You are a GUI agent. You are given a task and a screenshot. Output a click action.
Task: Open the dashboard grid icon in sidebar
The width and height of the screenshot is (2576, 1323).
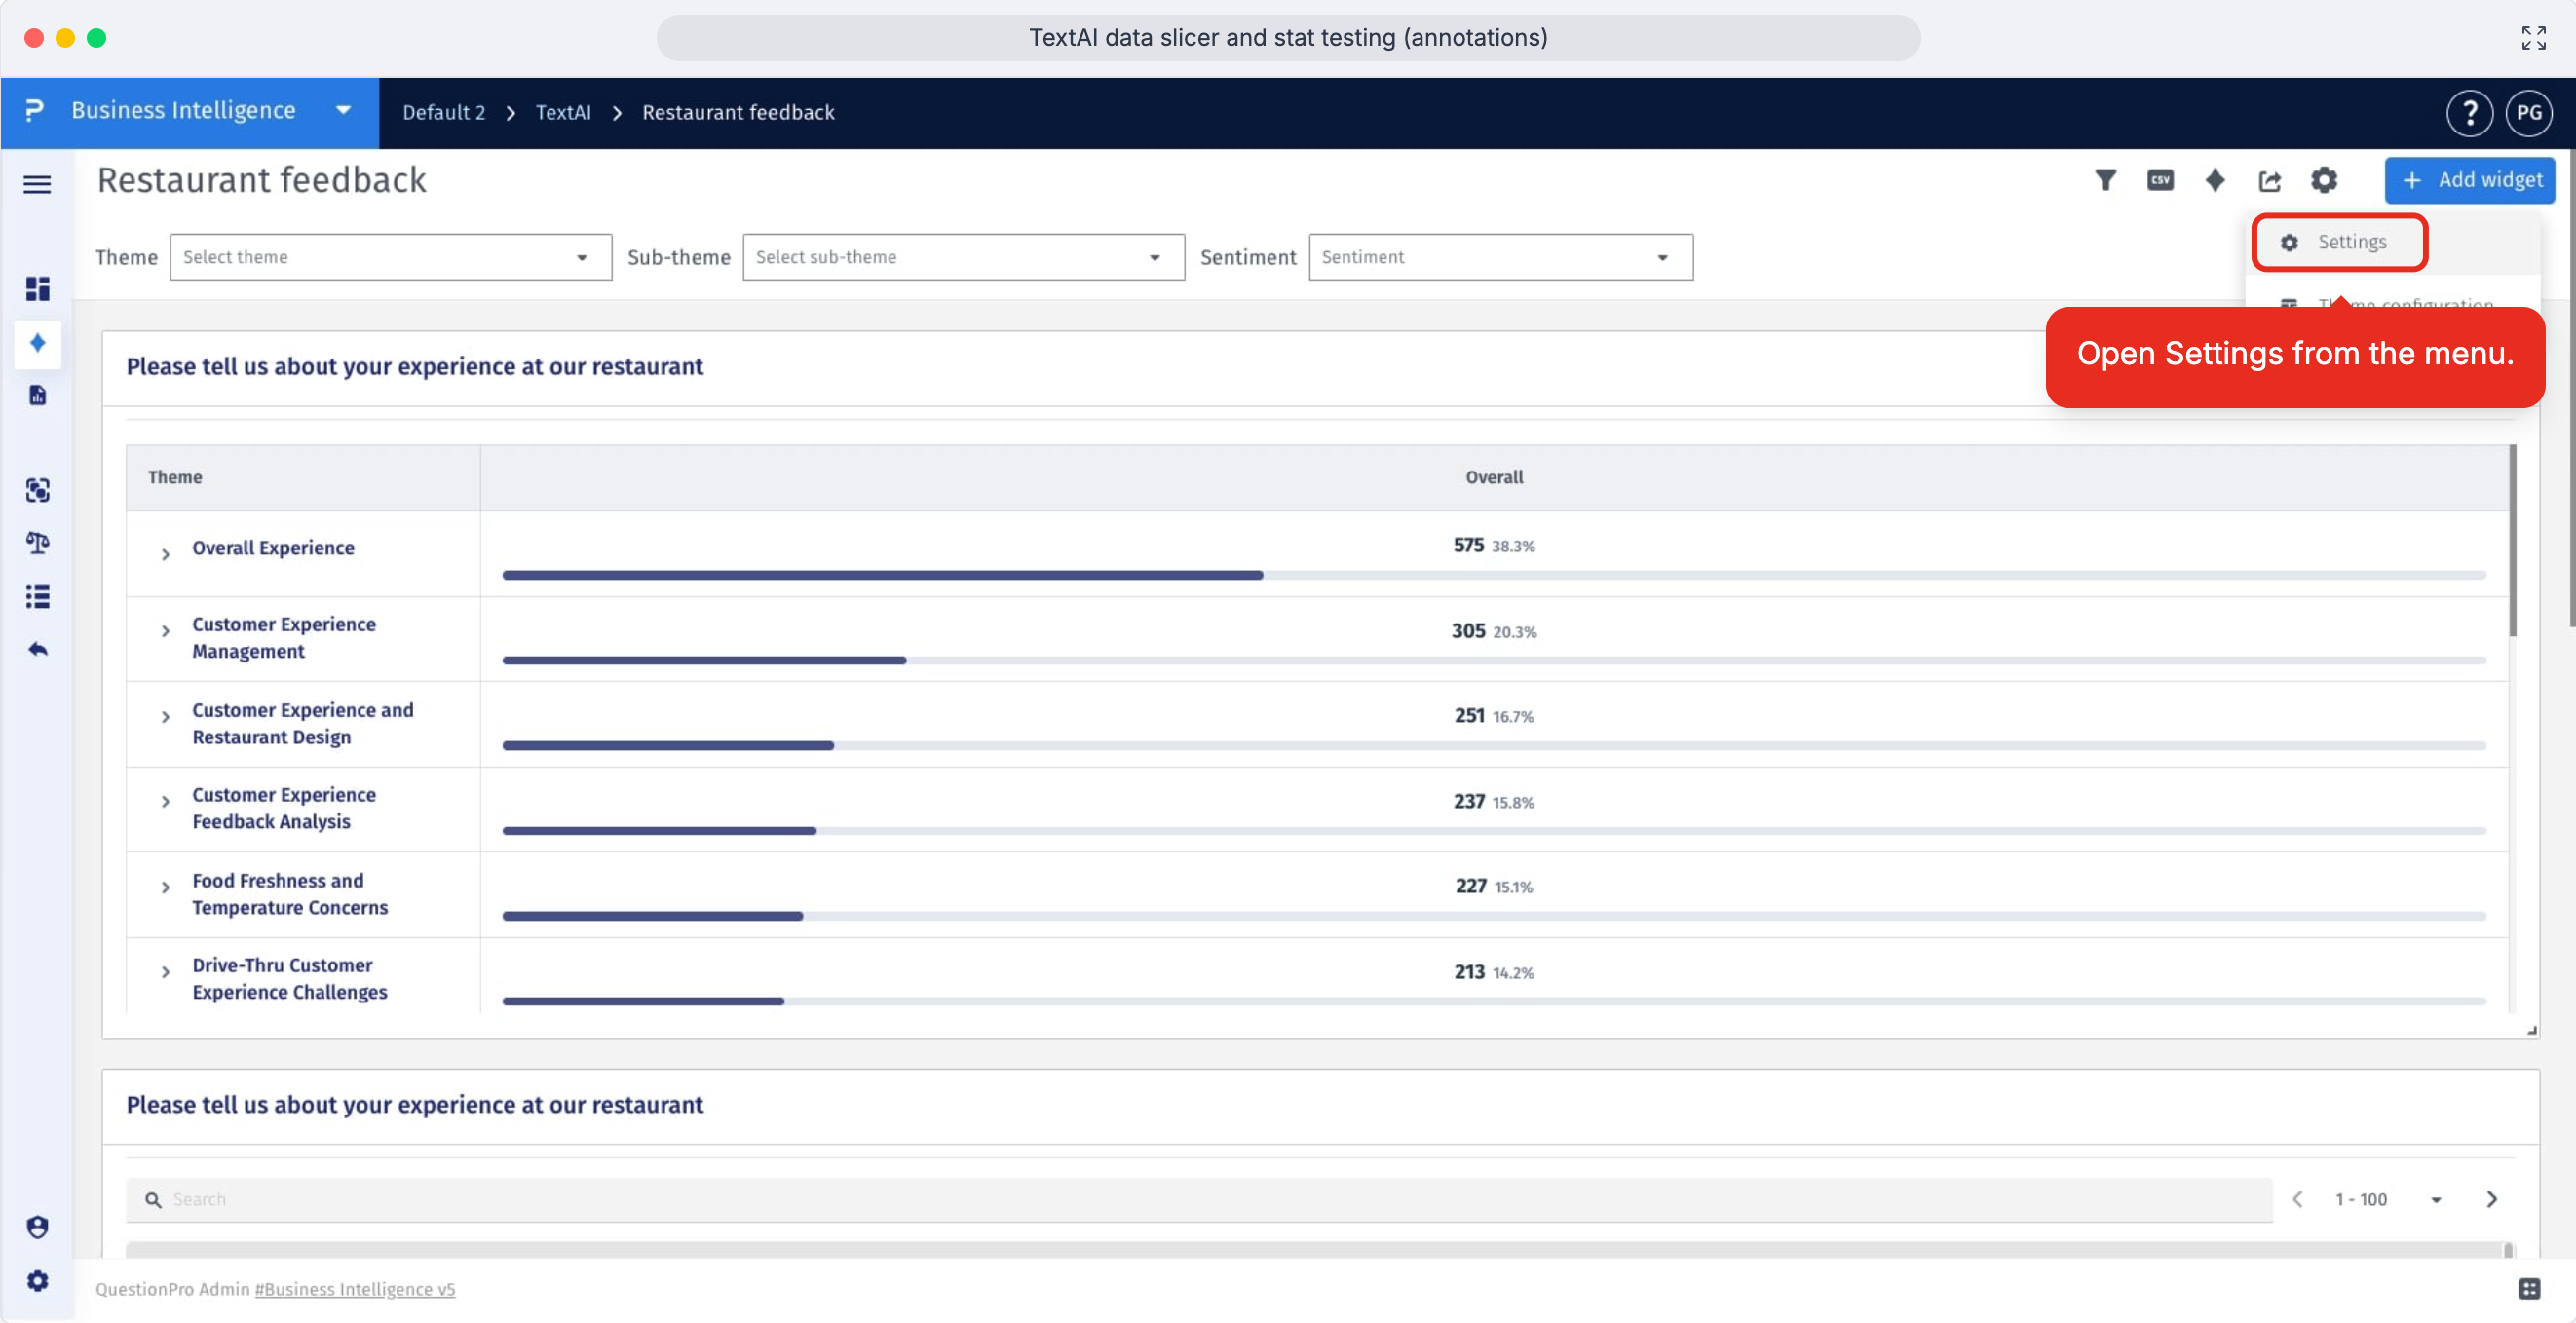(x=38, y=289)
